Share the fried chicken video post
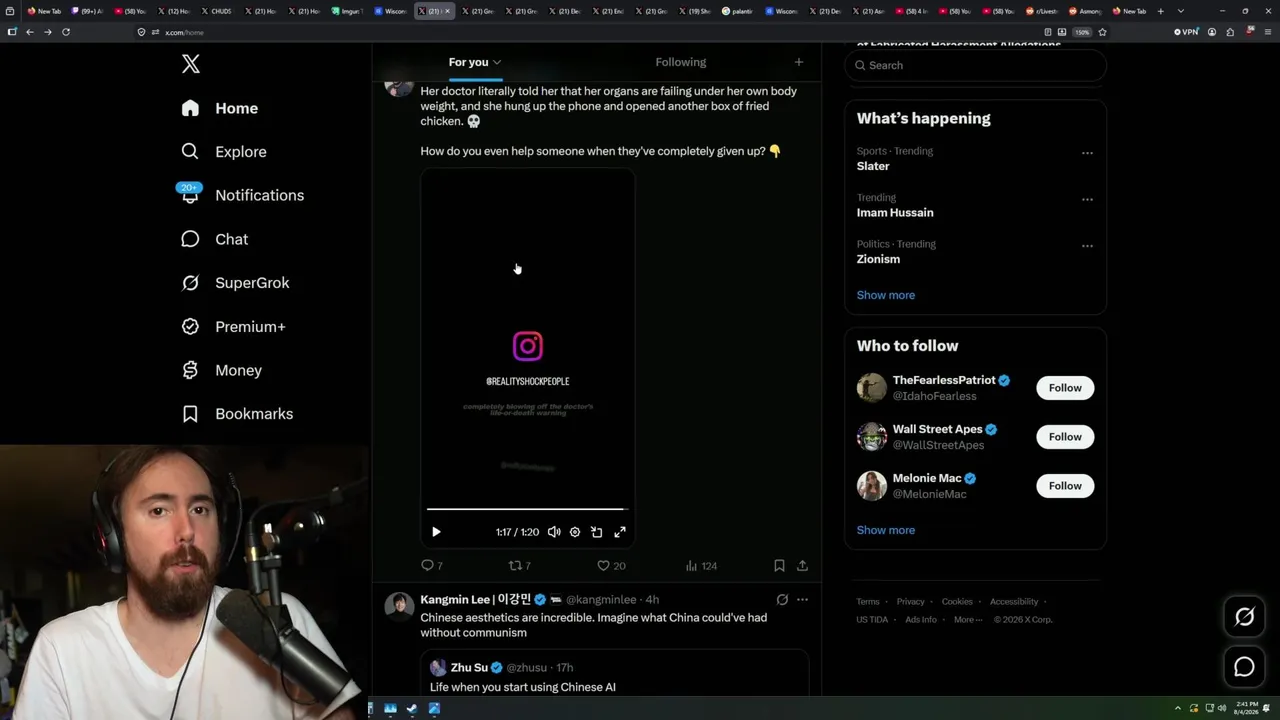This screenshot has height=720, width=1280. [802, 566]
